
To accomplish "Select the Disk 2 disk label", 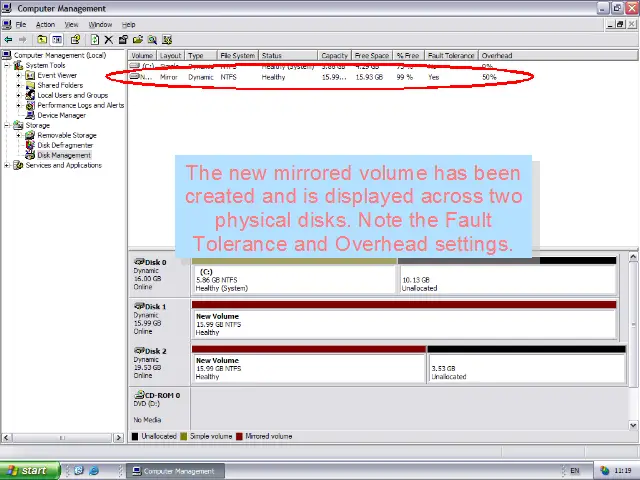I will coord(155,351).
